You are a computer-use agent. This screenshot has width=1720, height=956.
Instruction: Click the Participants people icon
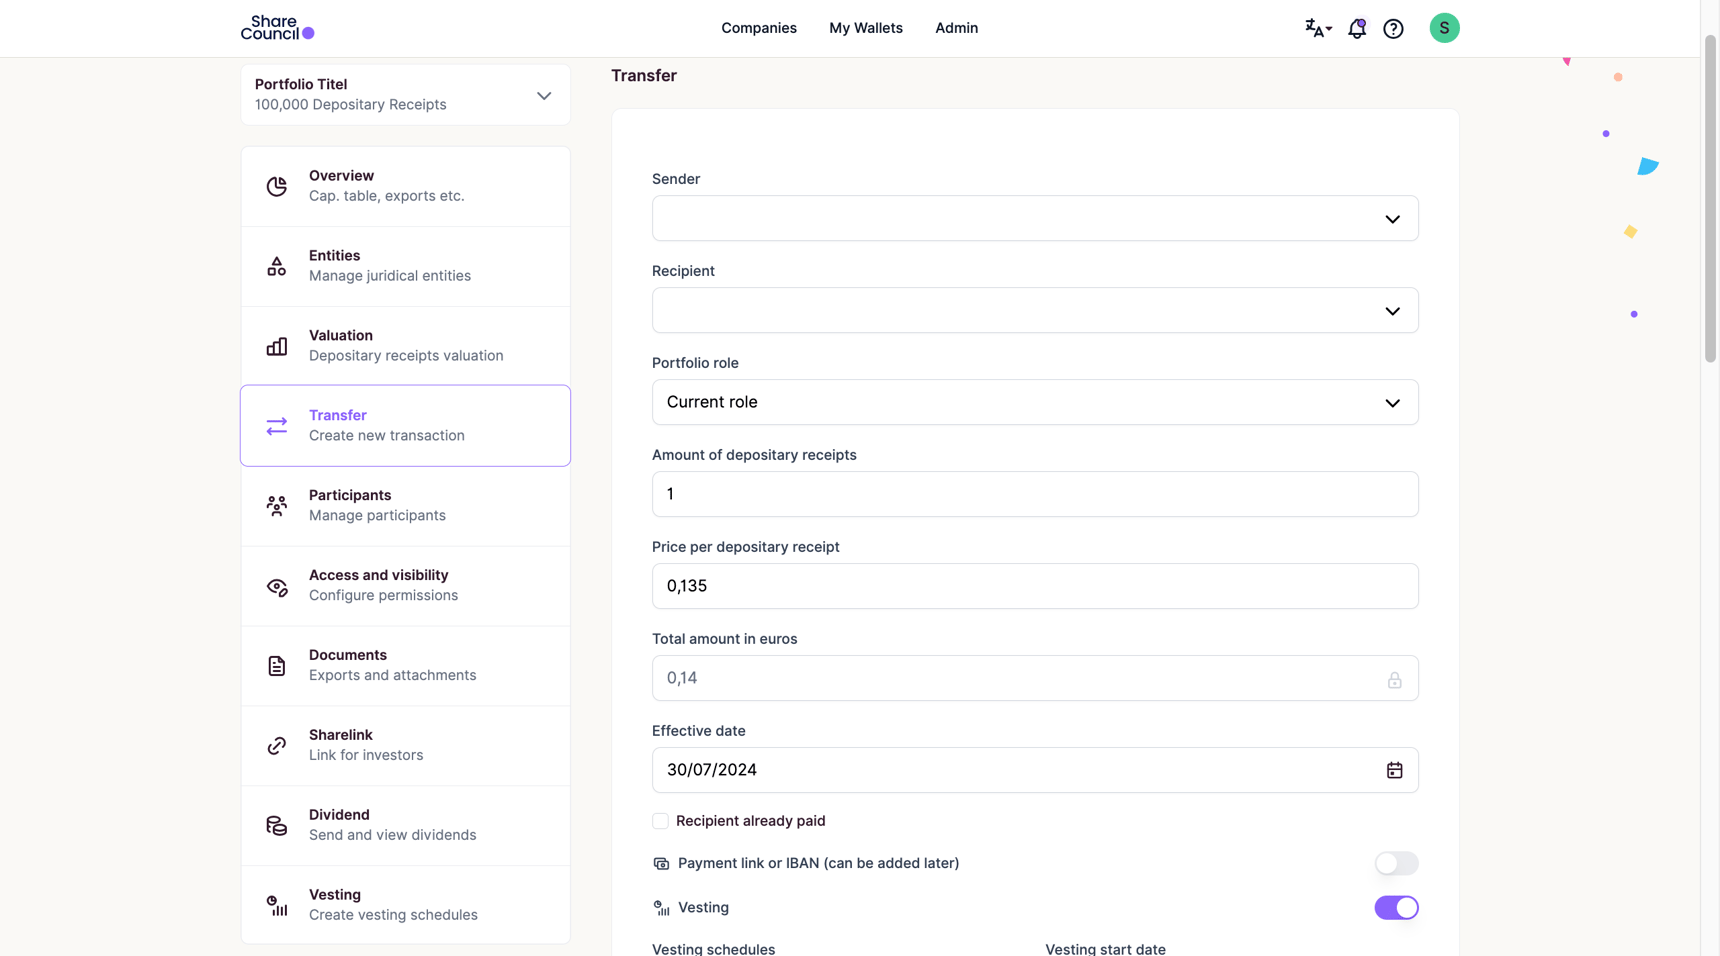click(277, 506)
